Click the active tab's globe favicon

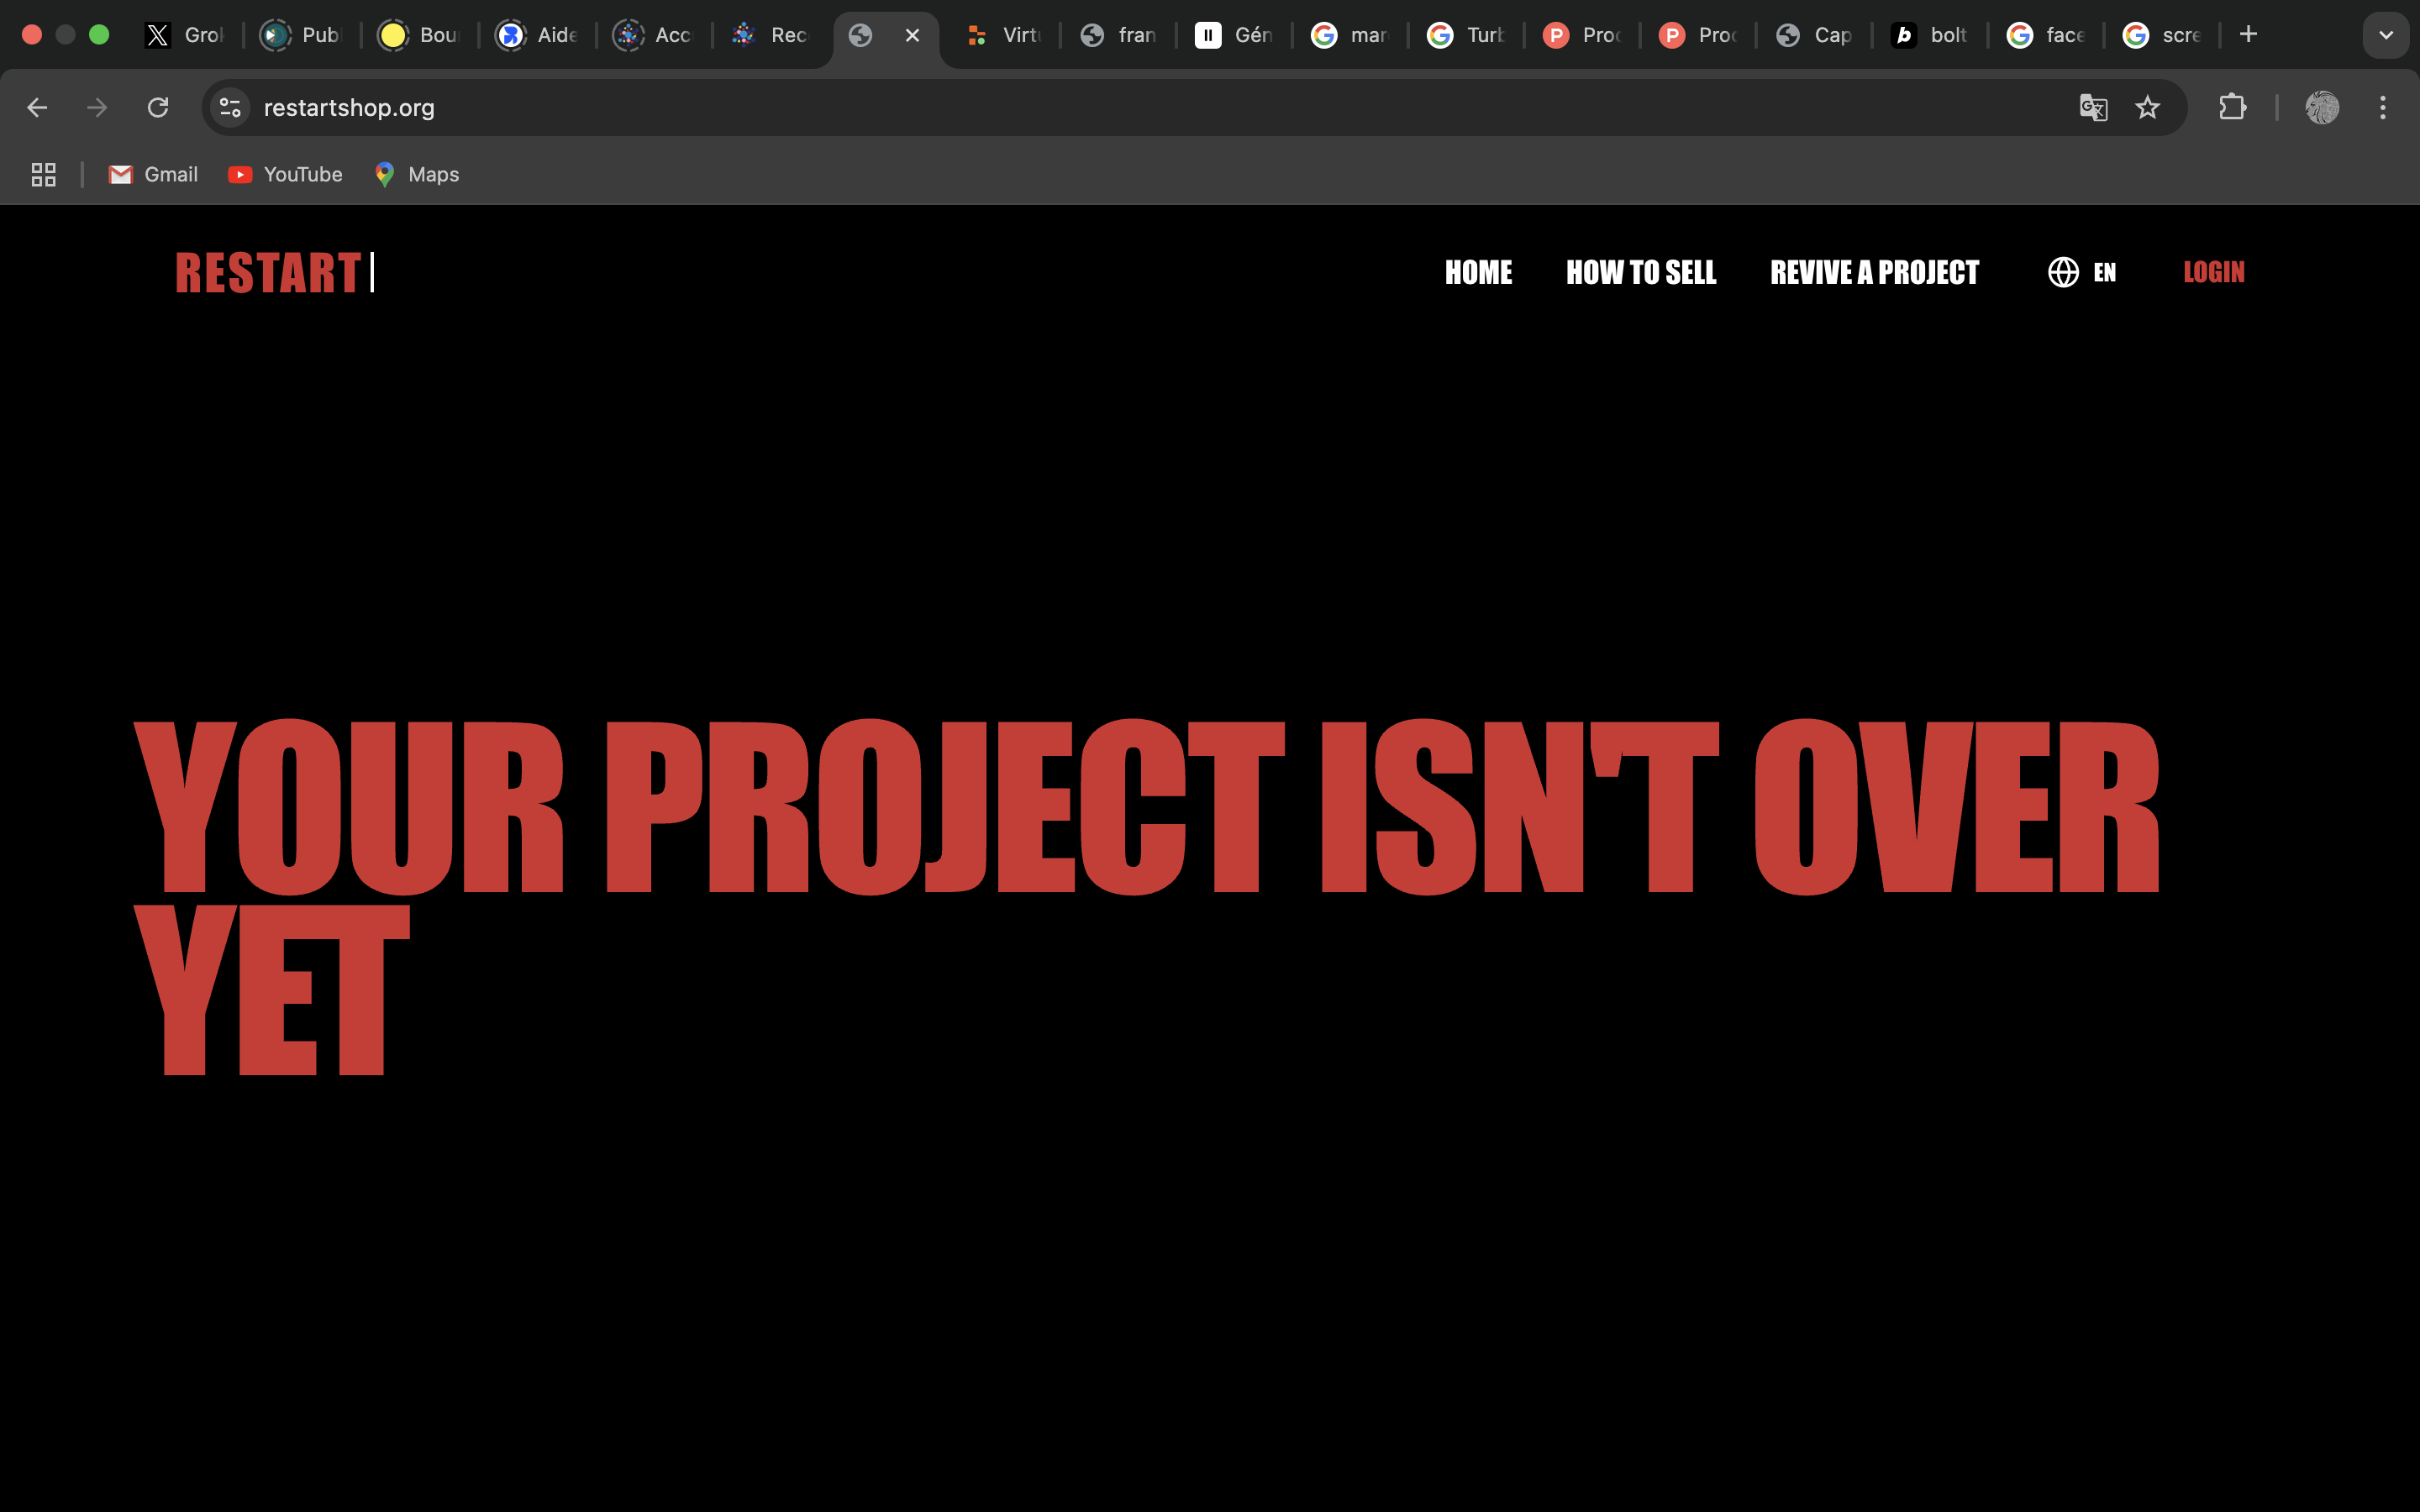click(x=860, y=35)
